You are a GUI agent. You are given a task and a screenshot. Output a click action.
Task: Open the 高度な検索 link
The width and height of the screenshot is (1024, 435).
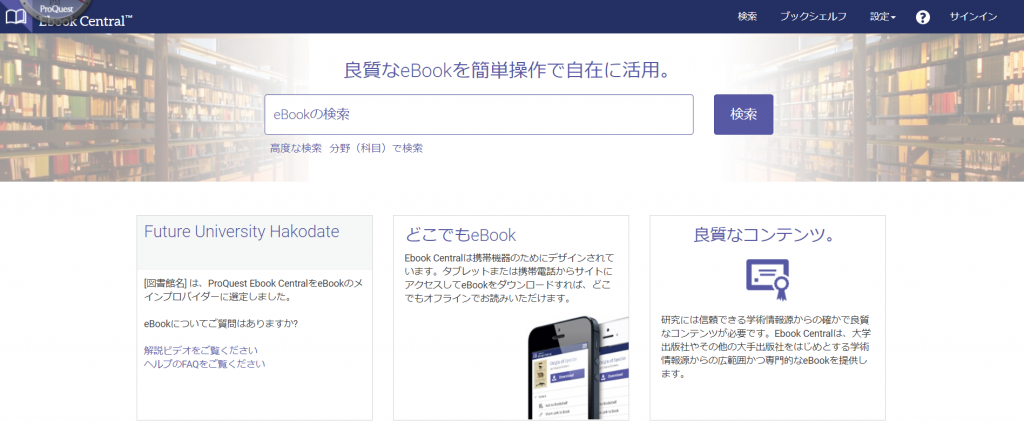pos(296,148)
